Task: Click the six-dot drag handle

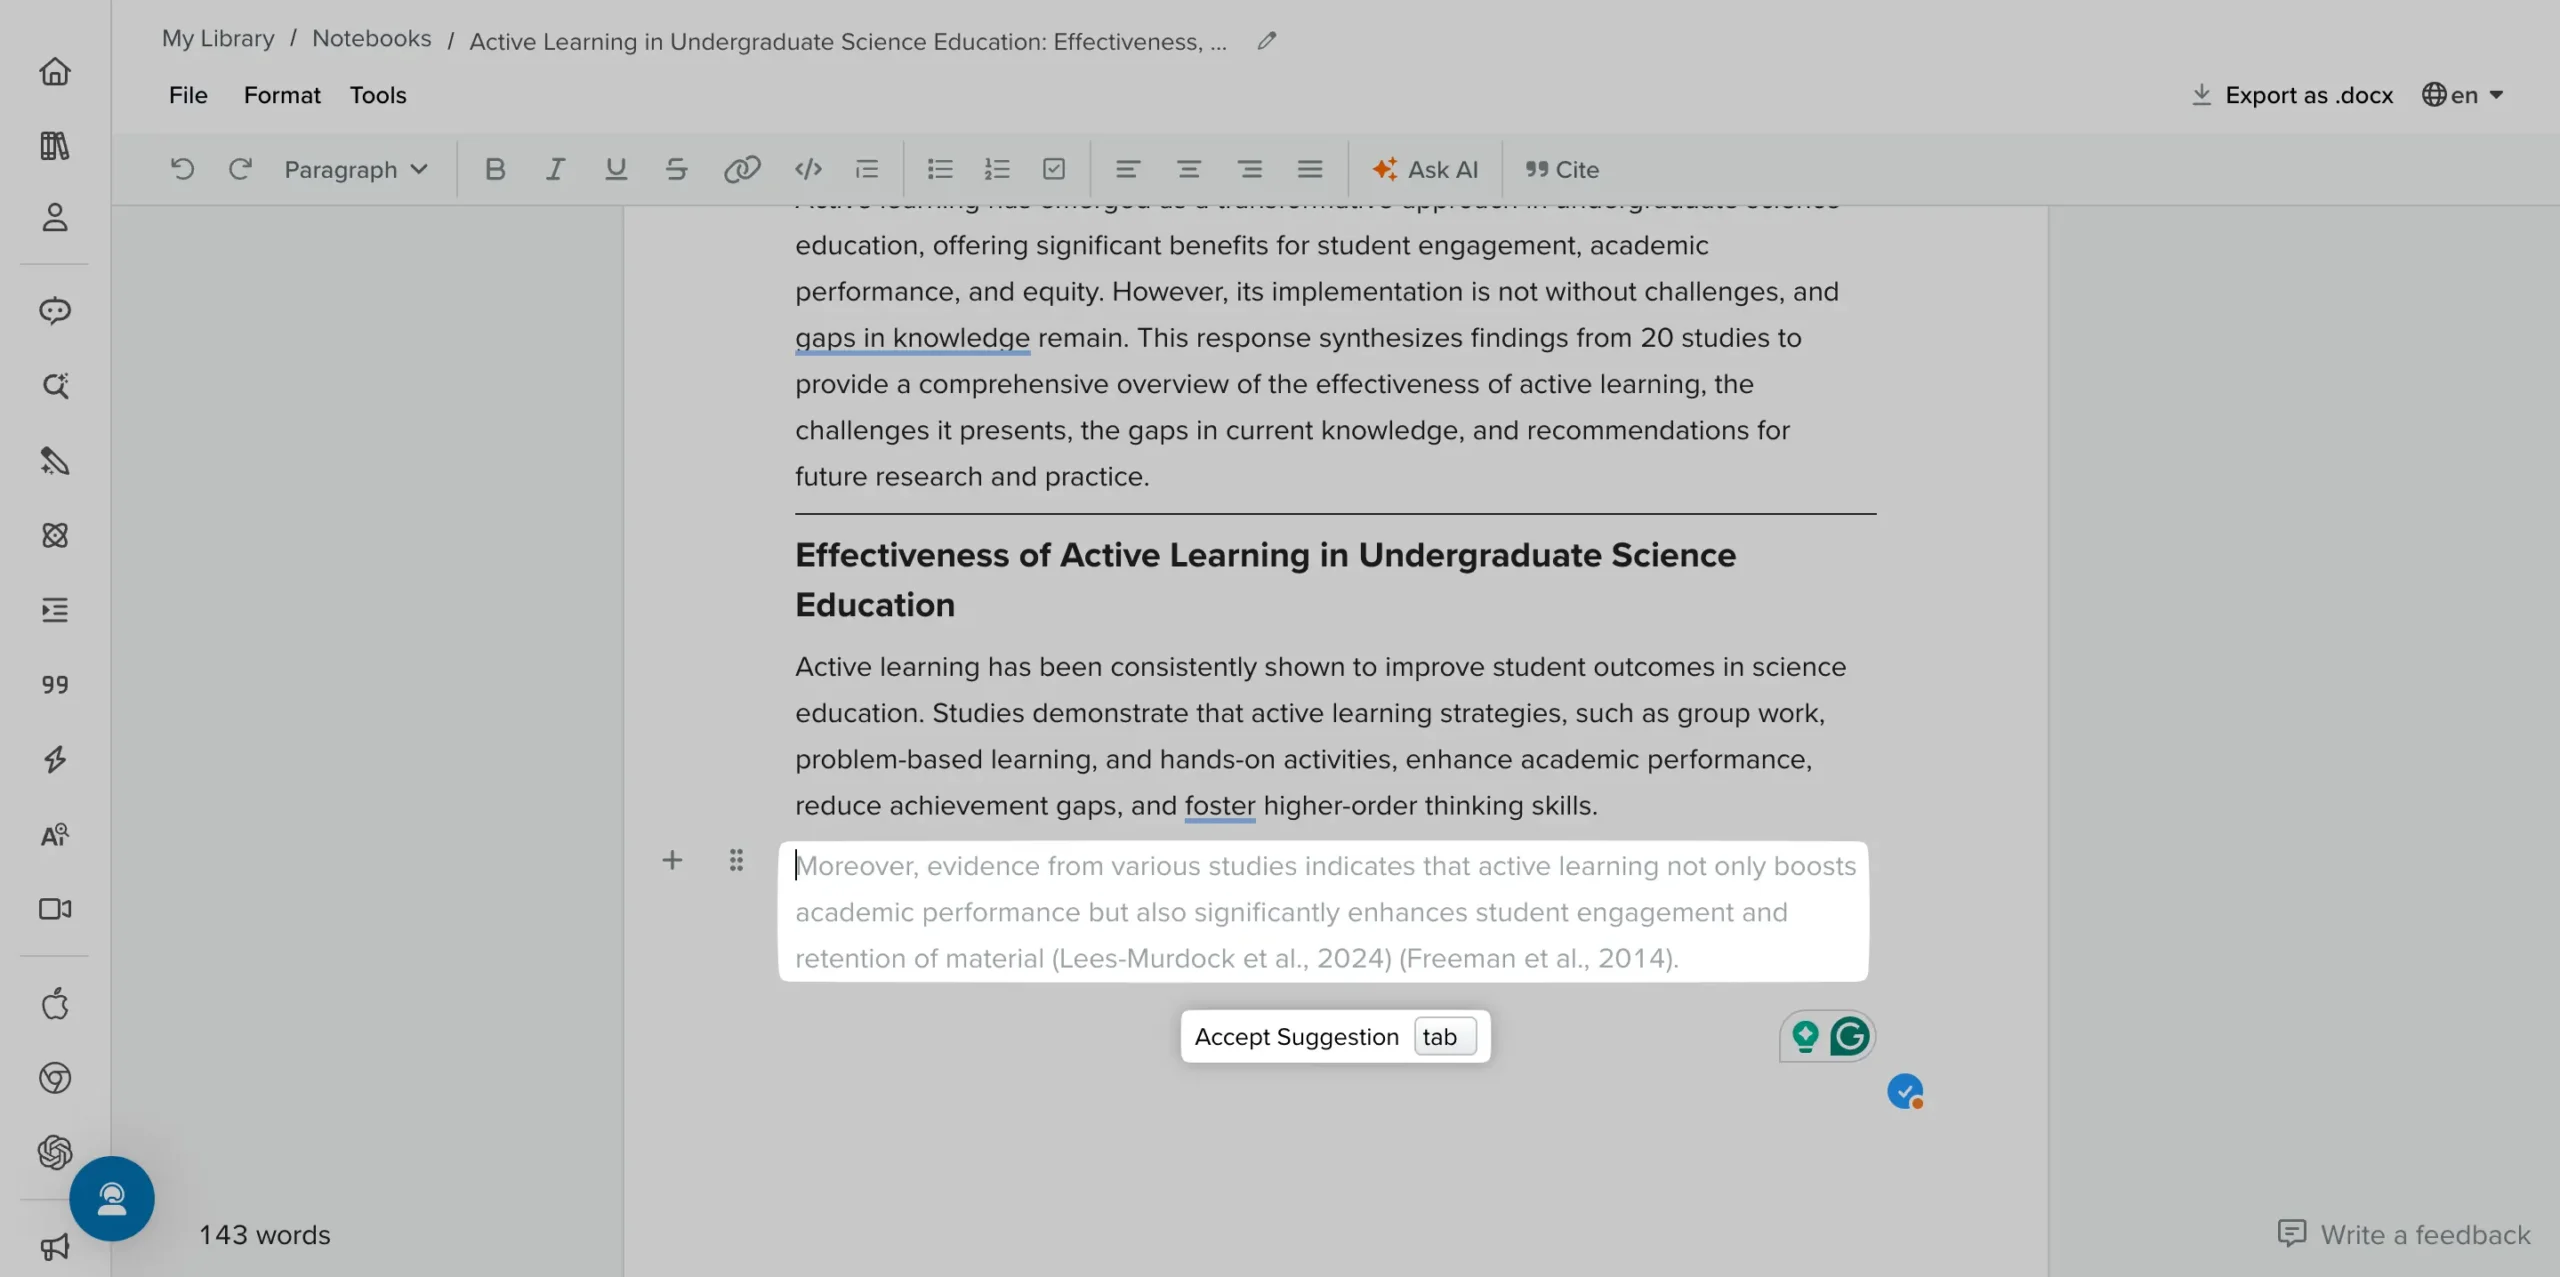Action: [x=736, y=860]
